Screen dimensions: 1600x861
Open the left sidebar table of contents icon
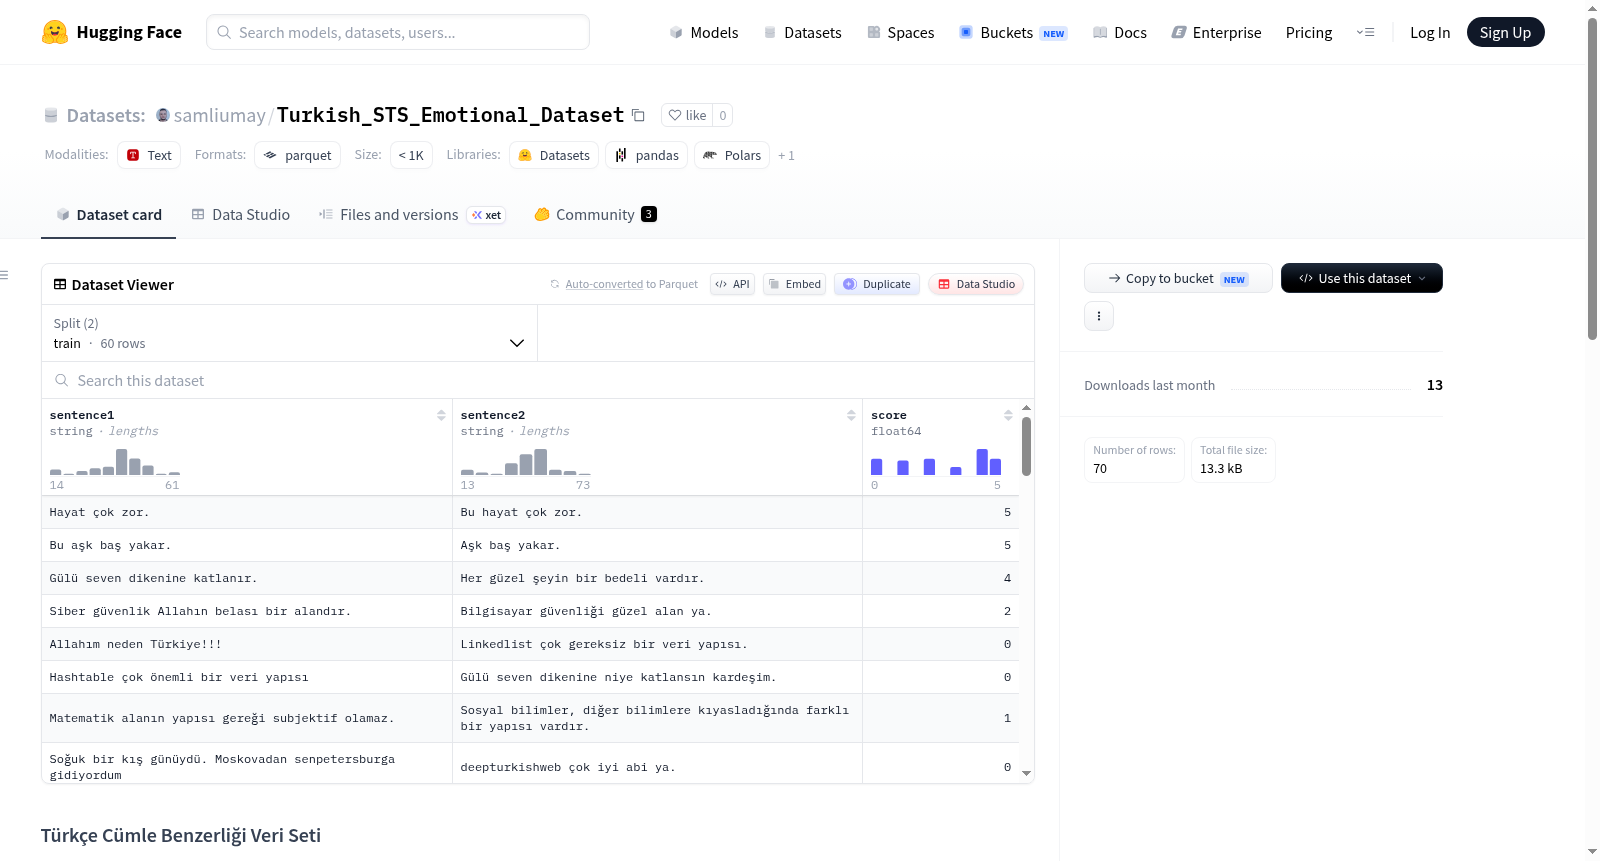[5, 275]
